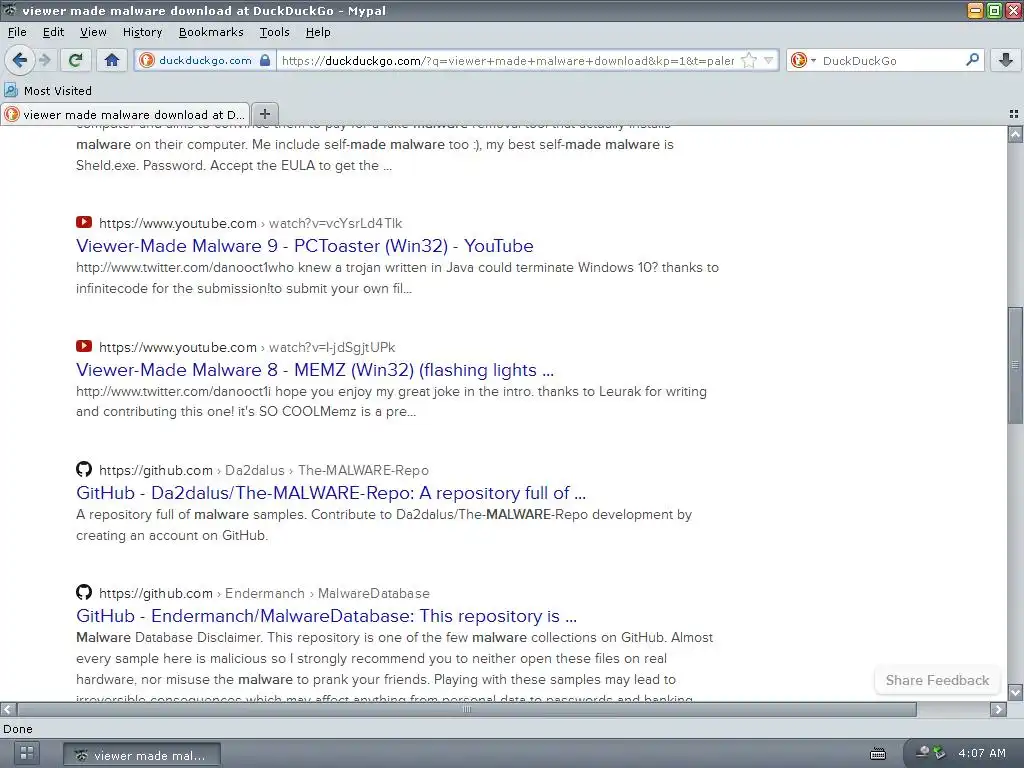Open Viewer-Made Malware 8 MEMZ result
Image resolution: width=1024 pixels, height=768 pixels.
[x=315, y=370]
